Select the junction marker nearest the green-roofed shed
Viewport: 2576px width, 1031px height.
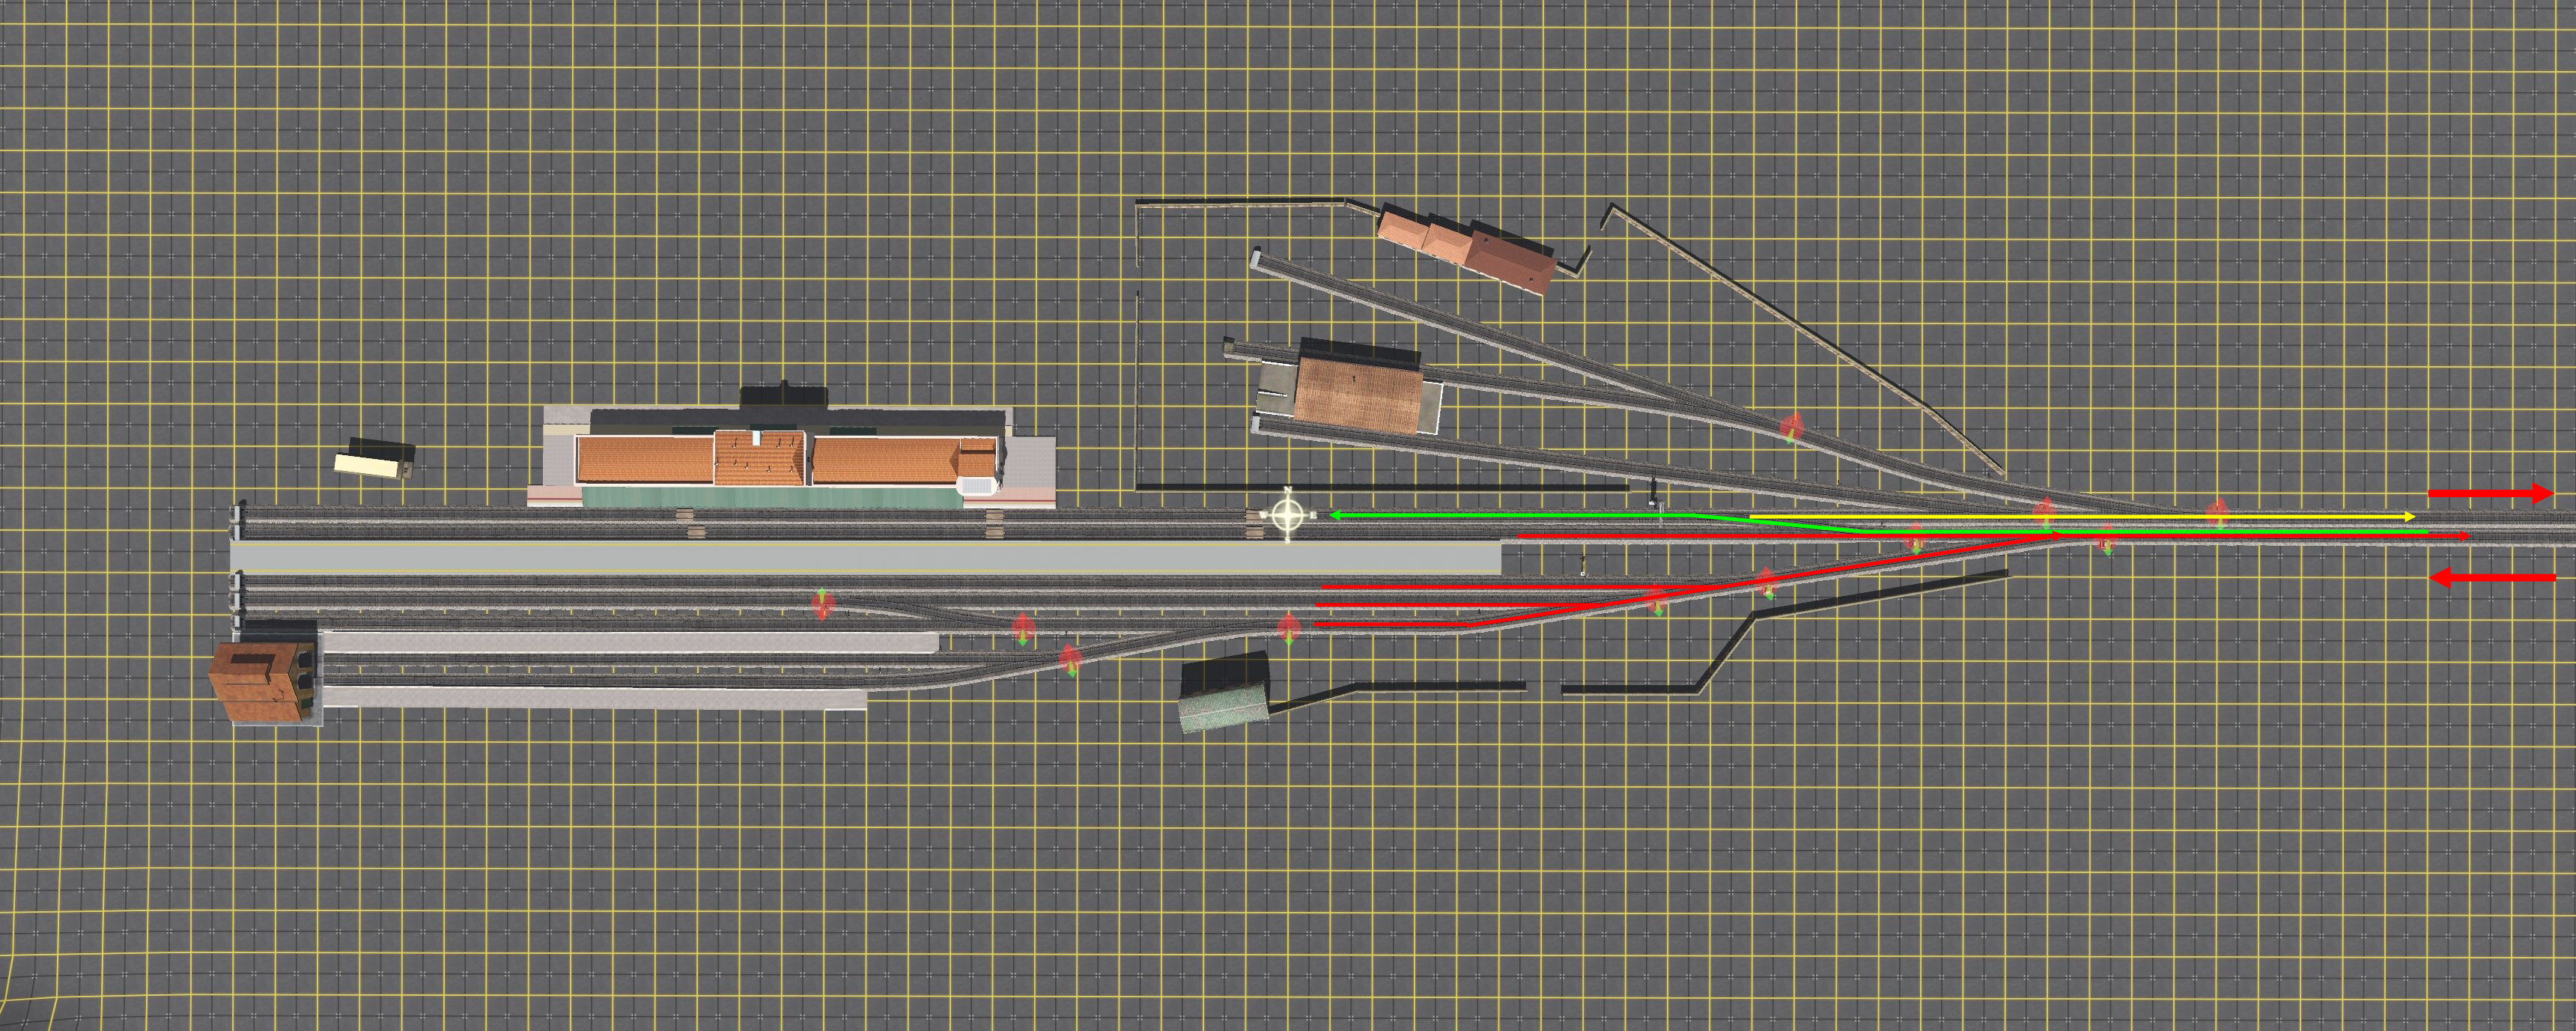click(1288, 629)
